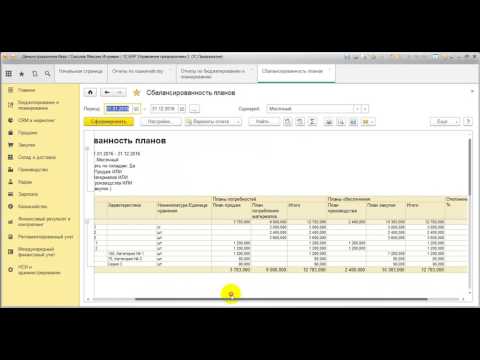The width and height of the screenshot is (480, 360).
Task: Click the Настройки button
Action: (x=161, y=122)
